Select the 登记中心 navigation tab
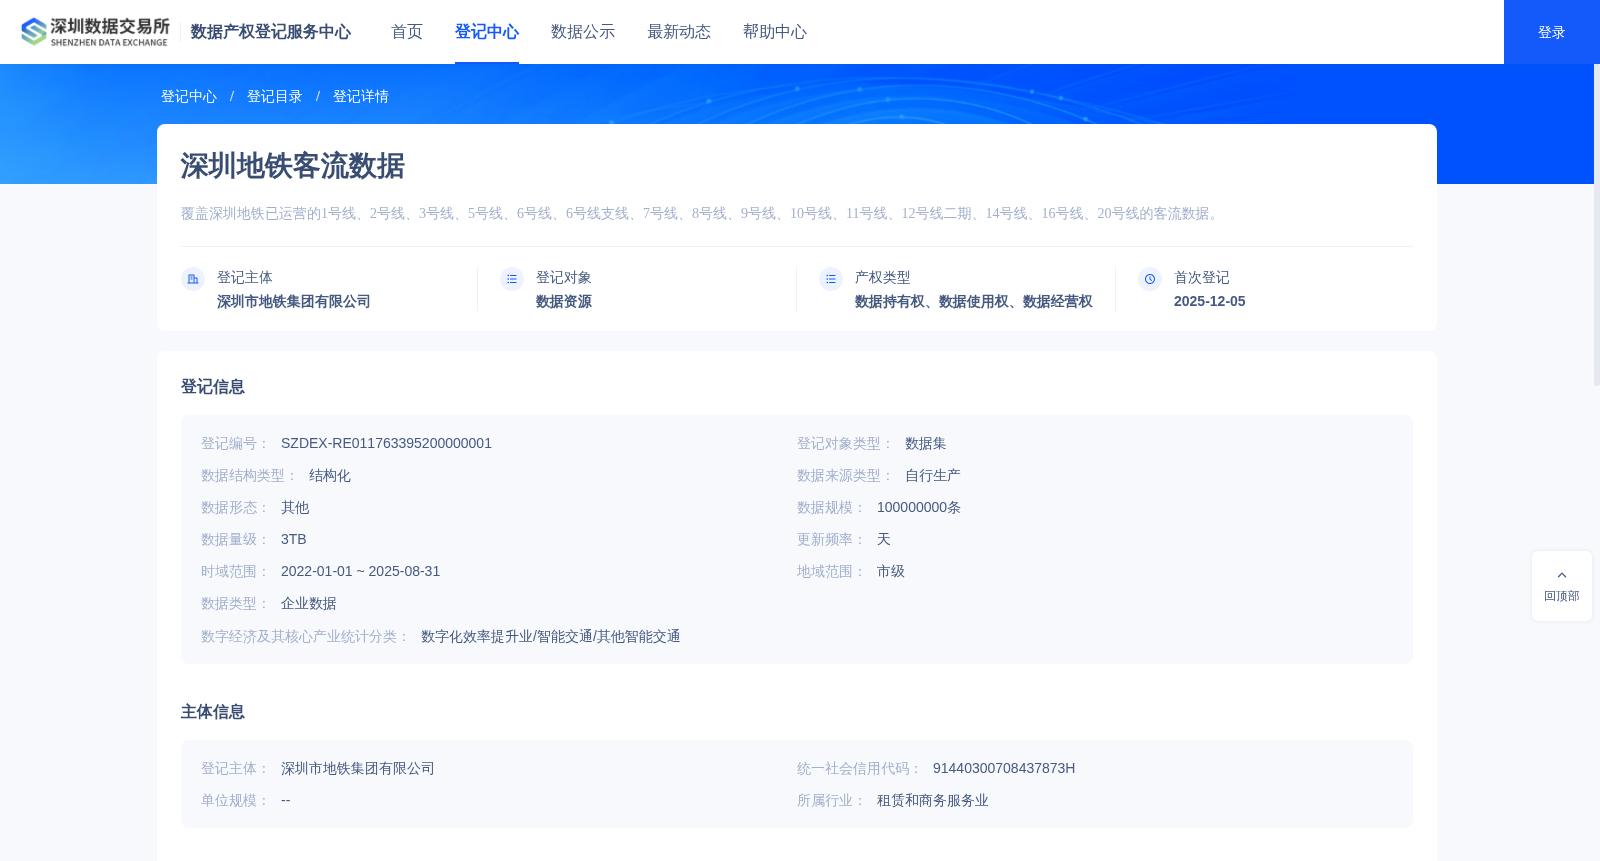This screenshot has height=861, width=1600. (x=487, y=32)
